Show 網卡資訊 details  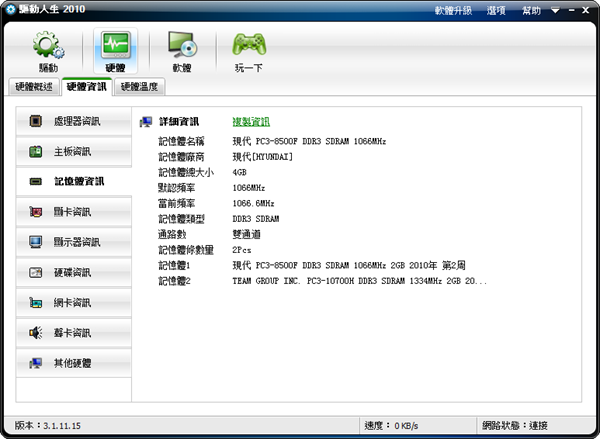[74, 302]
